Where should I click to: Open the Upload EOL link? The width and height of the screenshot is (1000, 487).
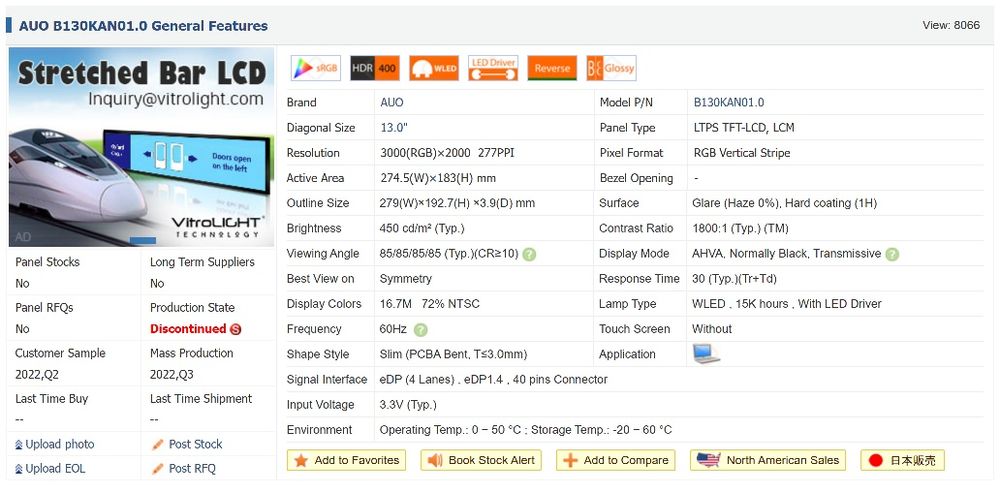click(55, 469)
